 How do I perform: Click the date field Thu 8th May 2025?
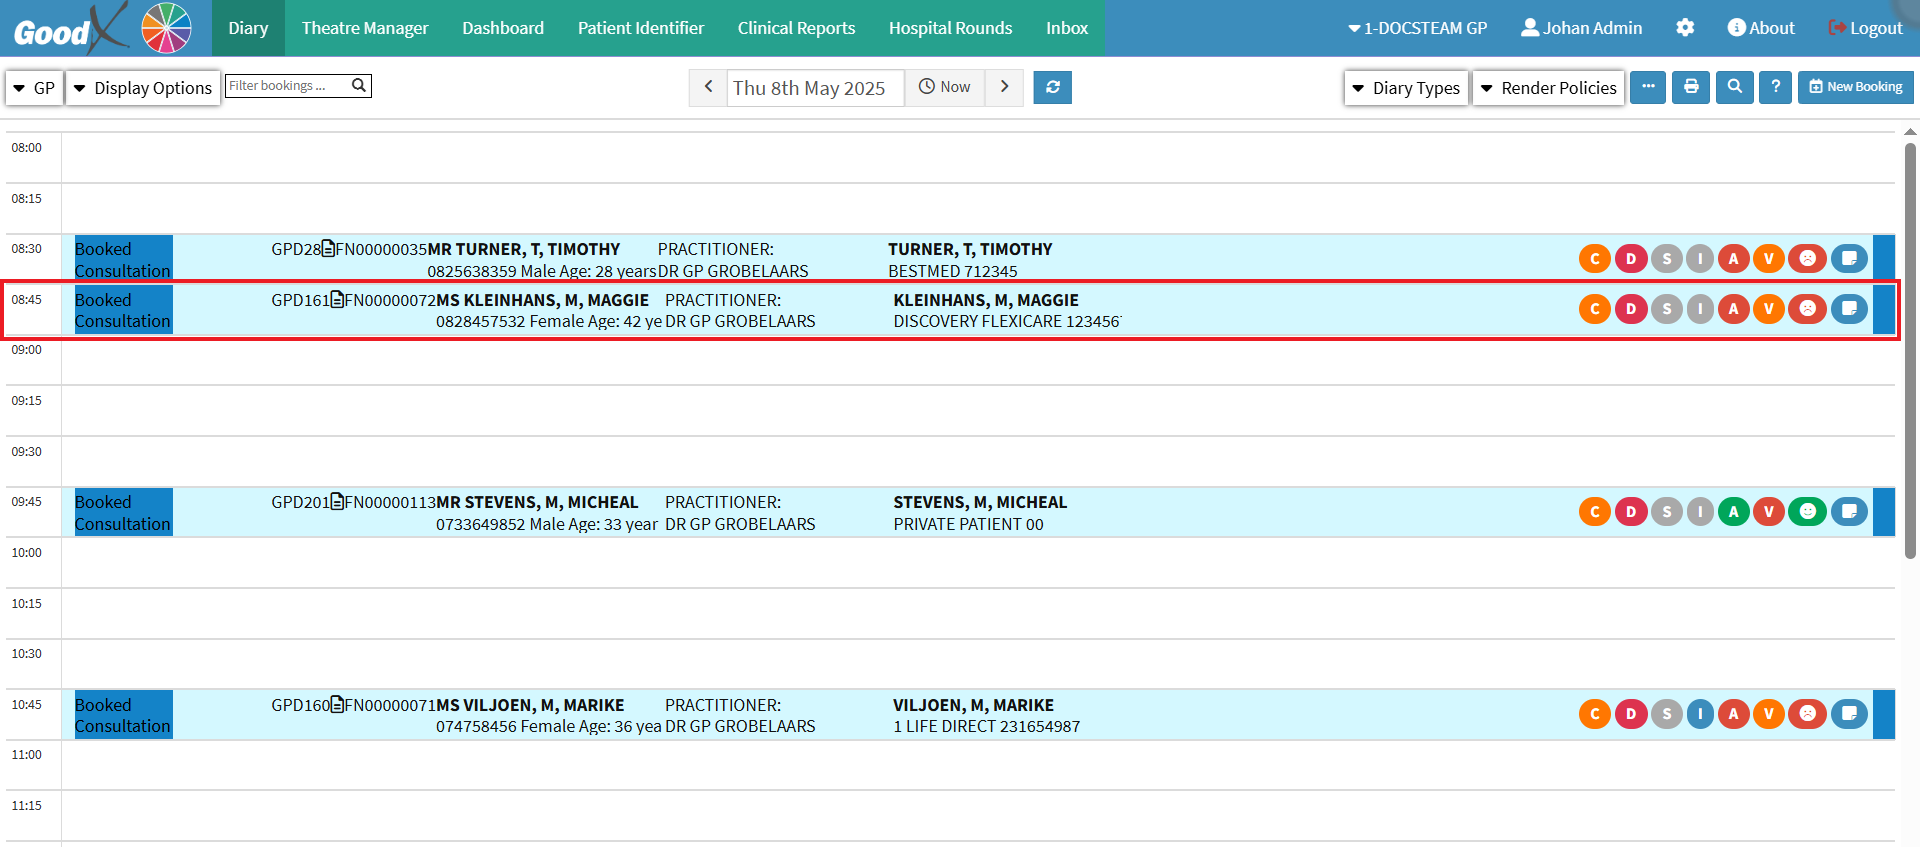pos(814,88)
